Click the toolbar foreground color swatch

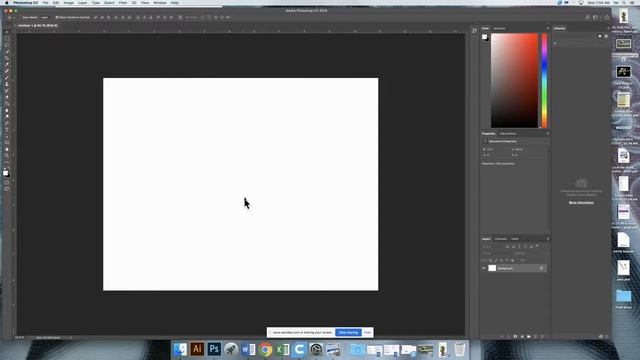click(x=5, y=173)
